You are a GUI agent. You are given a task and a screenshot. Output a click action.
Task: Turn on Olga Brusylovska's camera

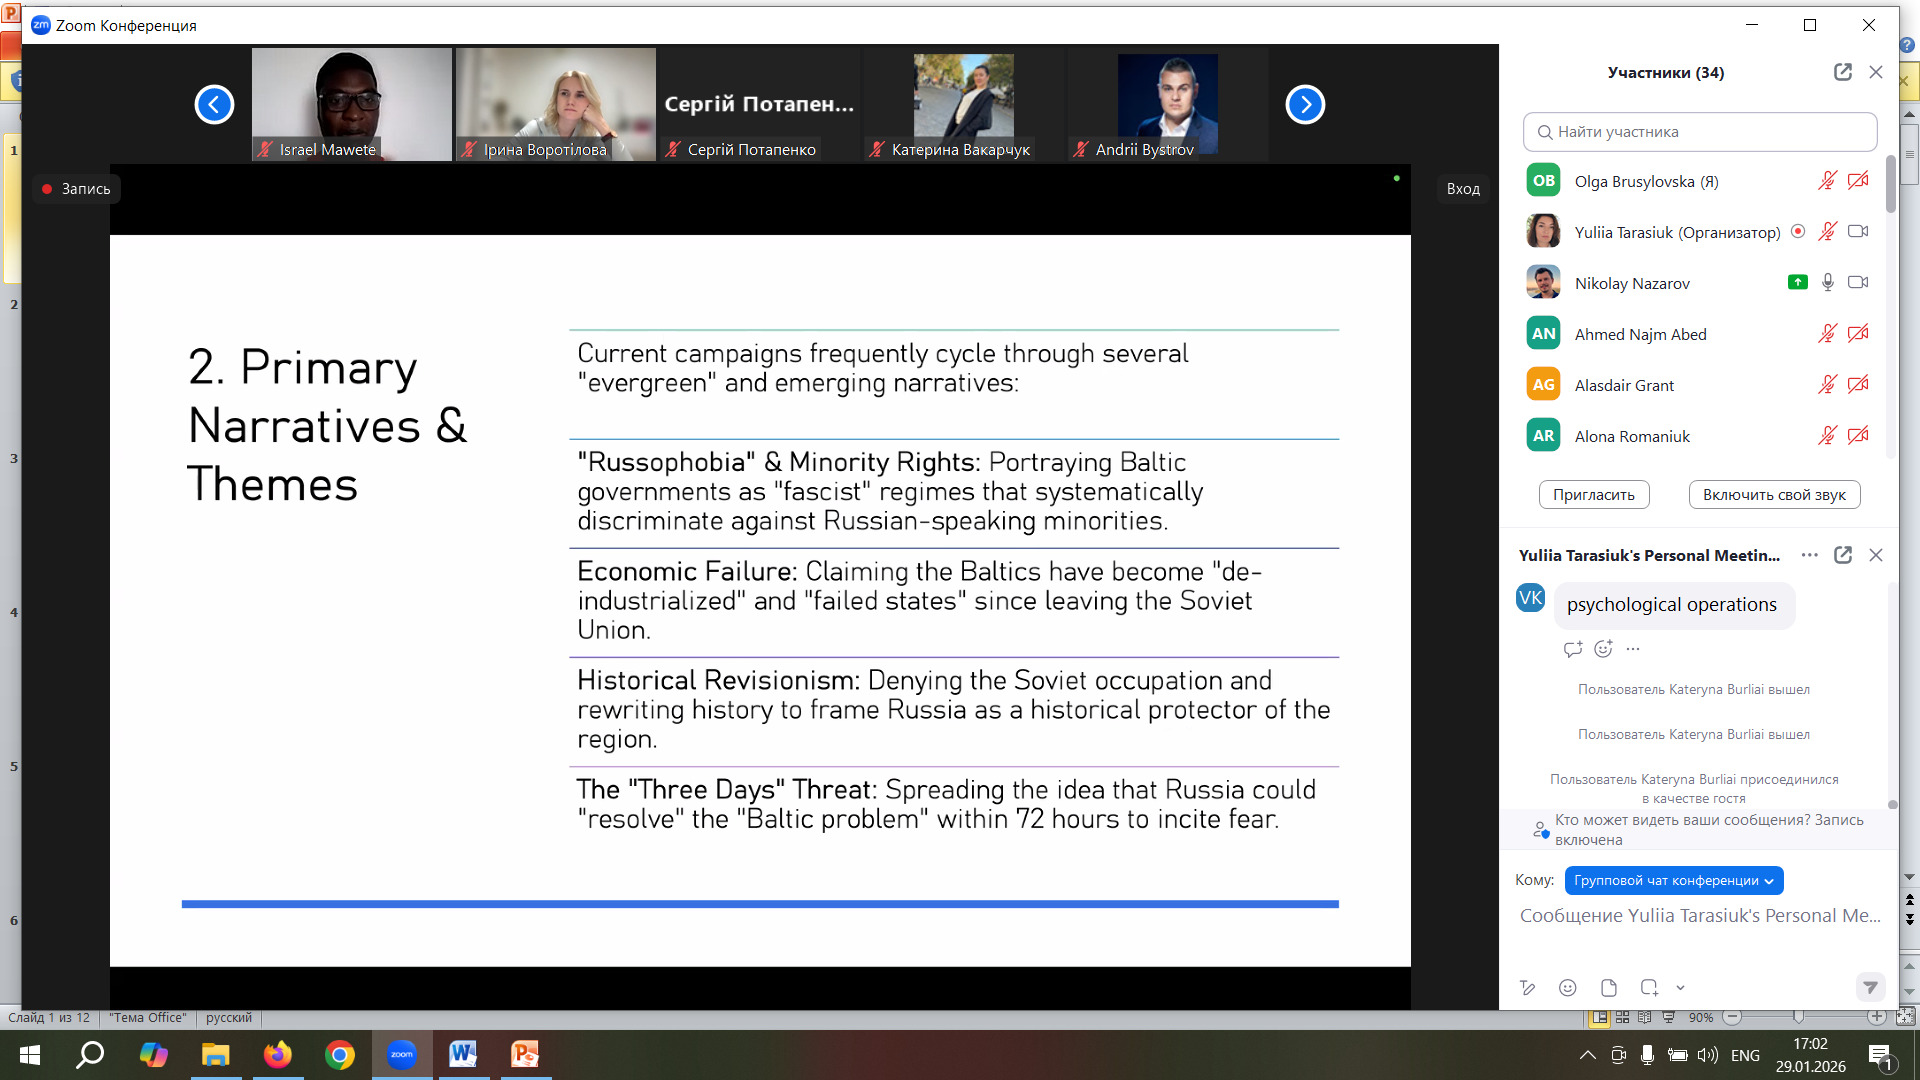1858,181
